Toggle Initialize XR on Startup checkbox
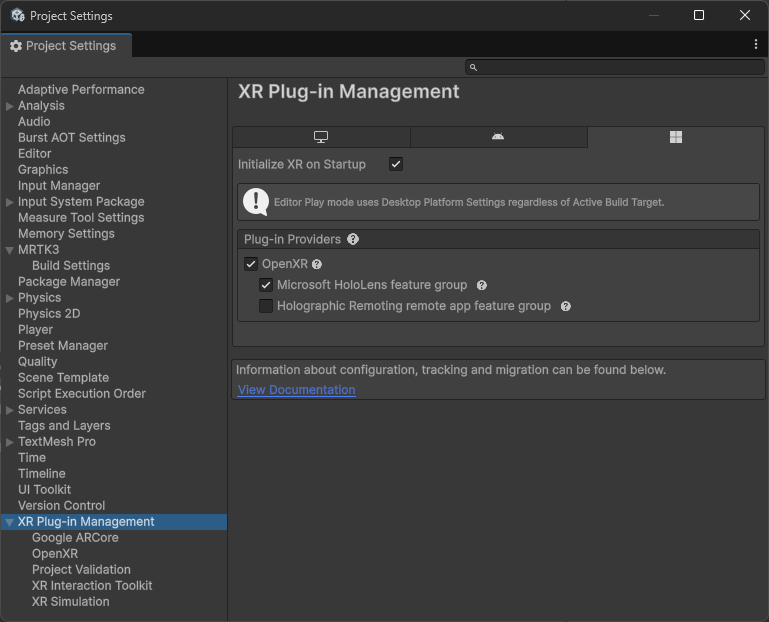This screenshot has height=622, width=769. pos(396,164)
